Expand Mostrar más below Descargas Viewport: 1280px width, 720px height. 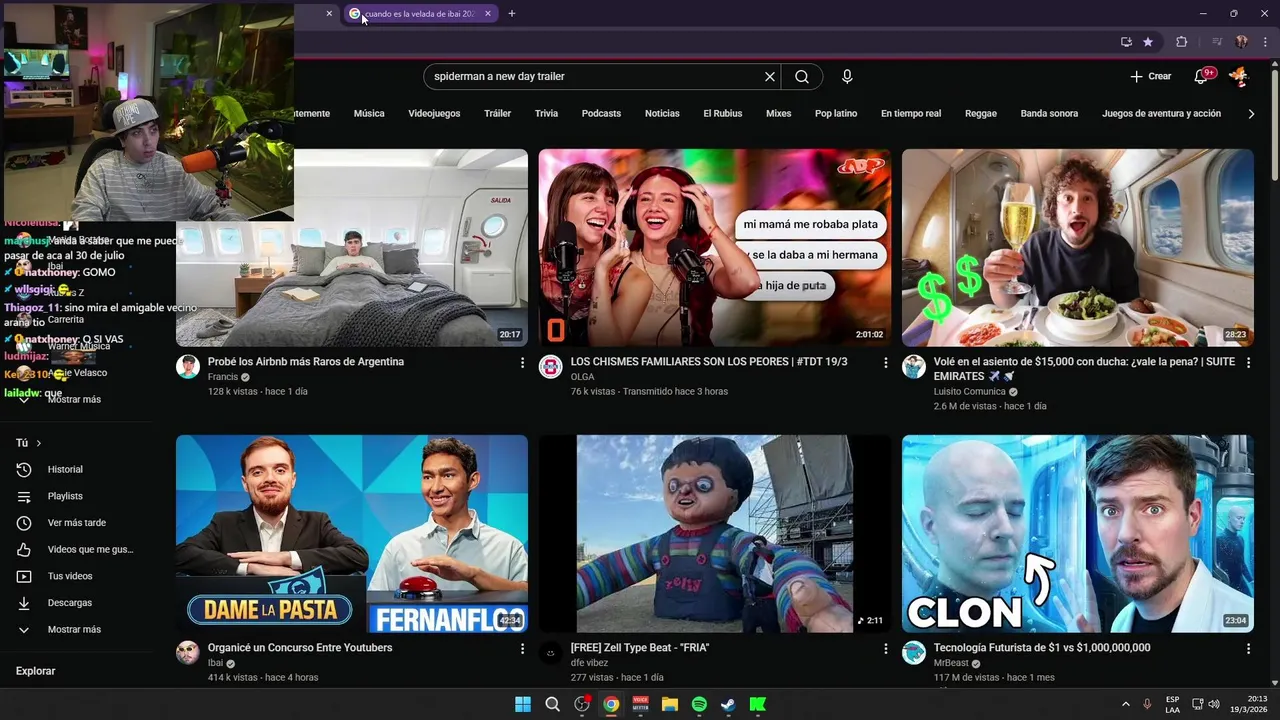pos(74,630)
